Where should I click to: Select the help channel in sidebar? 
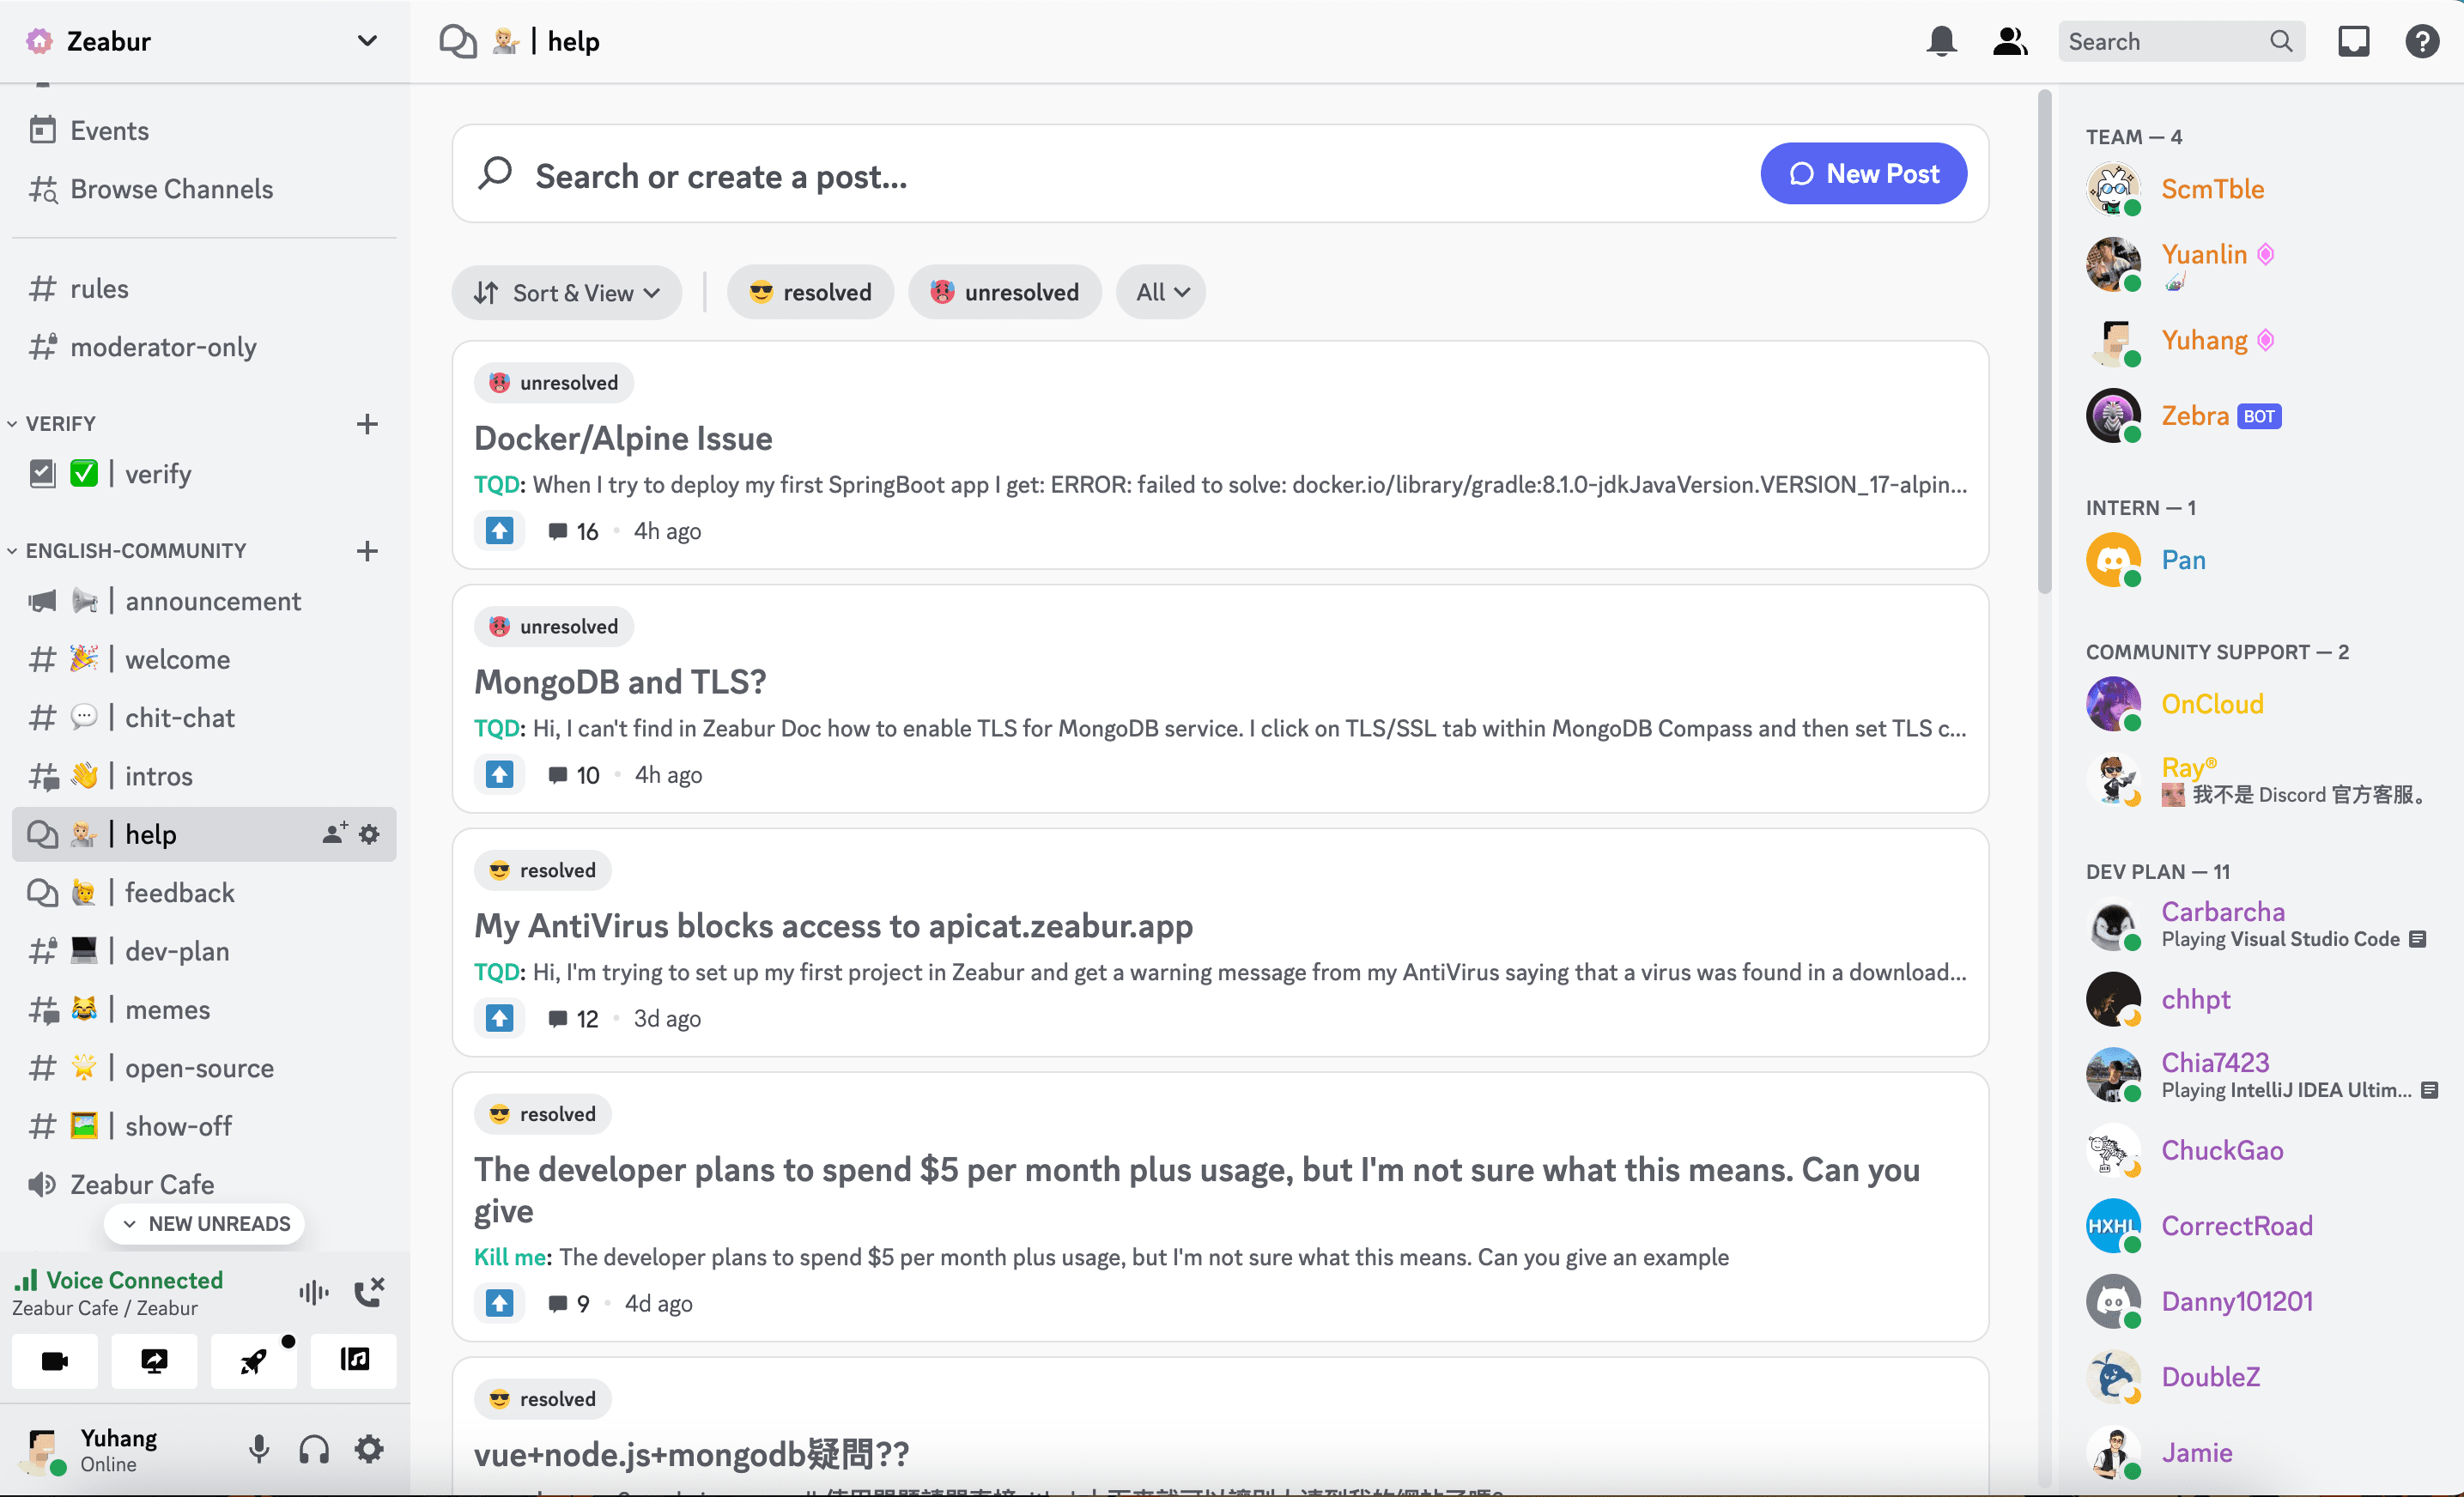point(148,833)
